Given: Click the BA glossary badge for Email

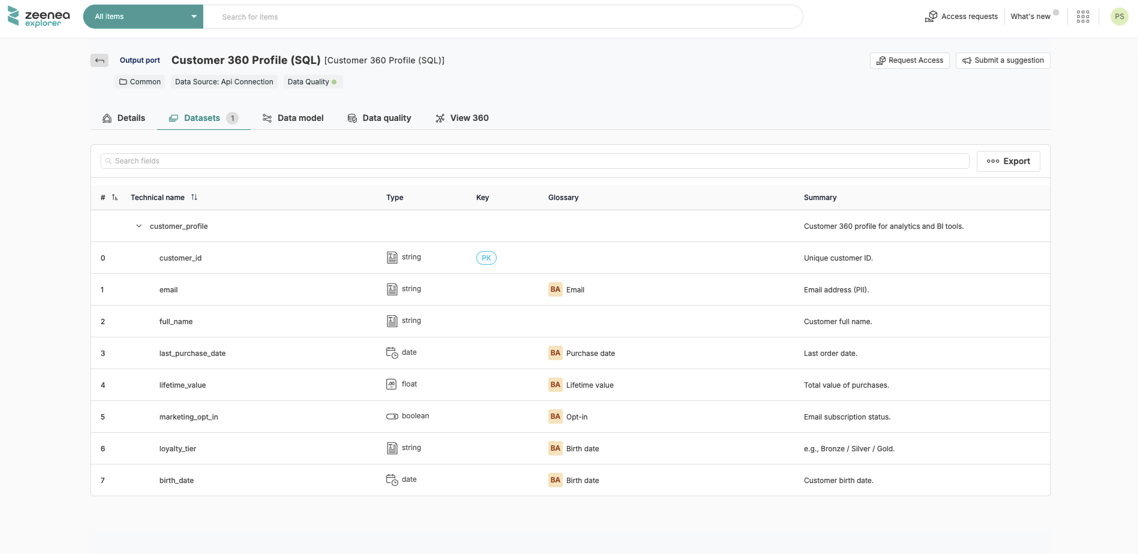Looking at the screenshot, I should pos(555,290).
